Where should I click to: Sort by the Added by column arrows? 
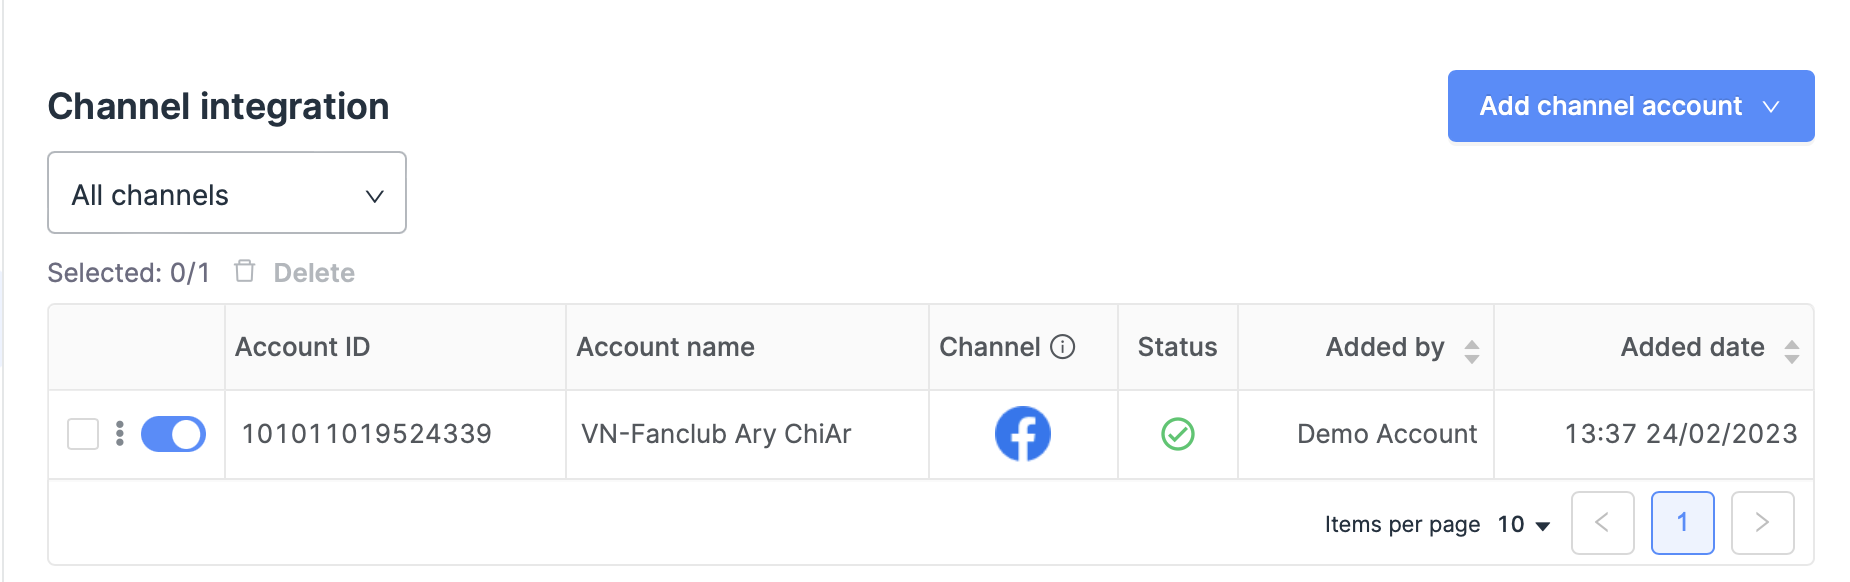[x=1471, y=351]
